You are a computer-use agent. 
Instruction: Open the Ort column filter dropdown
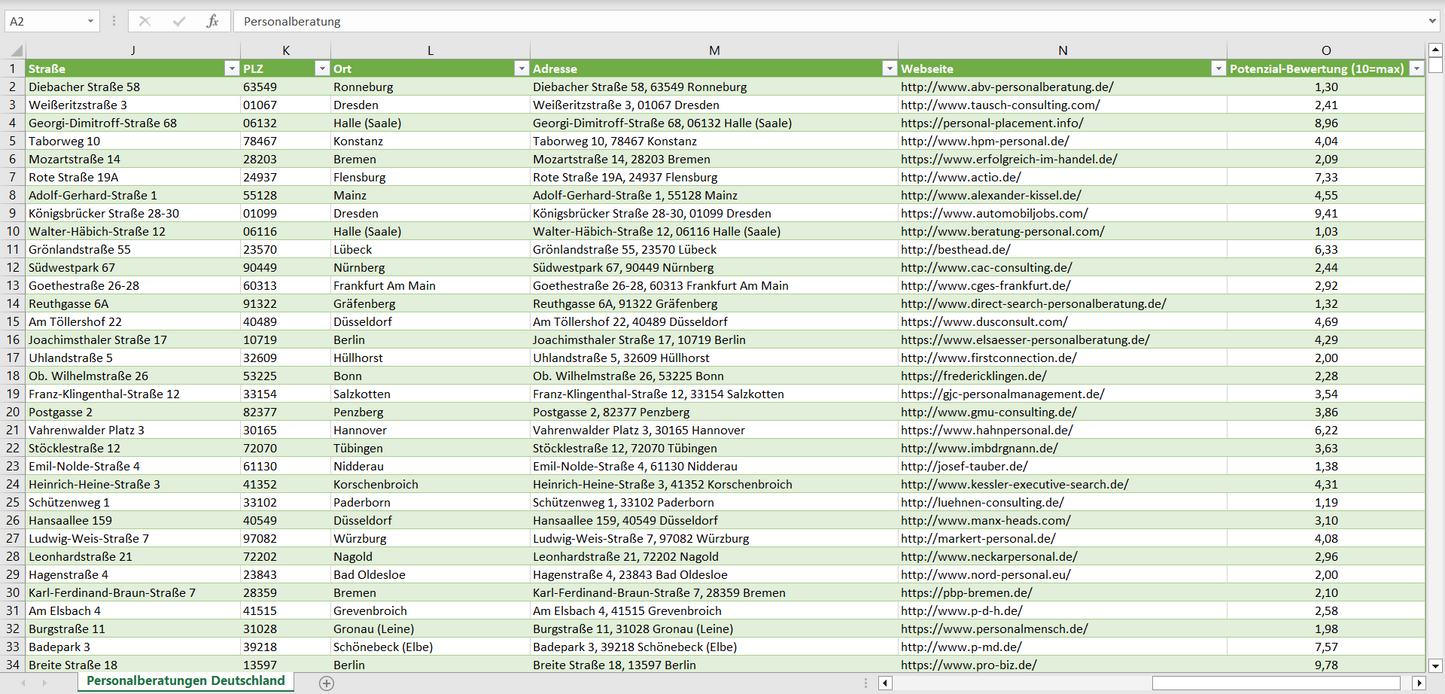click(521, 69)
